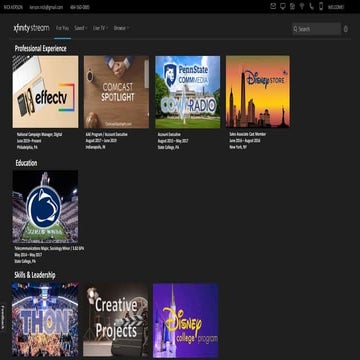Viewport: 360px width, 360px height.
Task: Select the Comcast Spotlight tile
Action: coord(116,92)
